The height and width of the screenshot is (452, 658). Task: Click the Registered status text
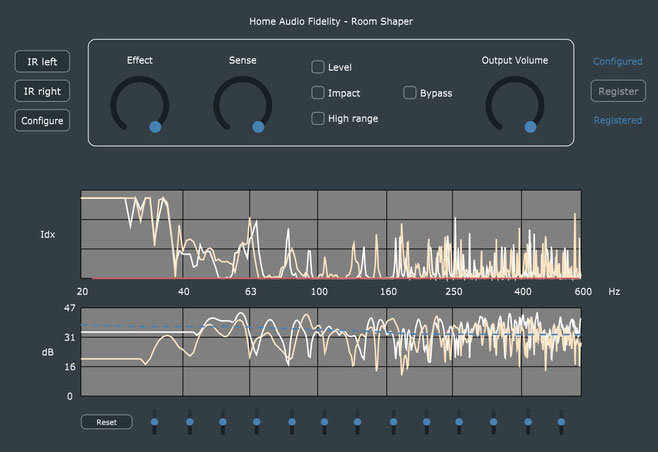(618, 120)
